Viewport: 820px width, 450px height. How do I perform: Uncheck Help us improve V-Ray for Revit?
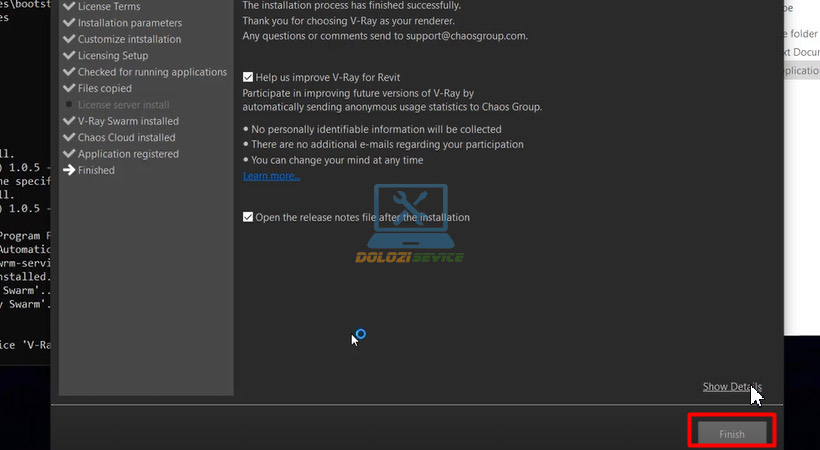[x=248, y=76]
